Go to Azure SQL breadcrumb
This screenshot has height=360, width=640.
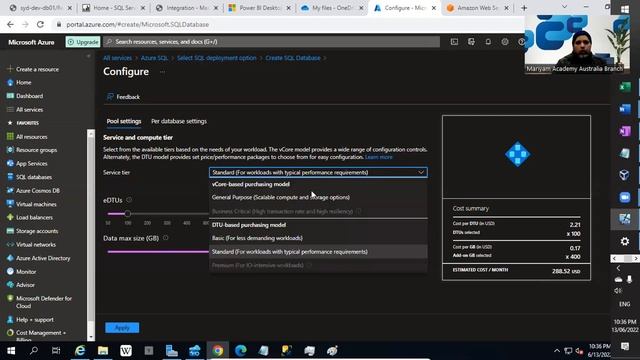154,58
